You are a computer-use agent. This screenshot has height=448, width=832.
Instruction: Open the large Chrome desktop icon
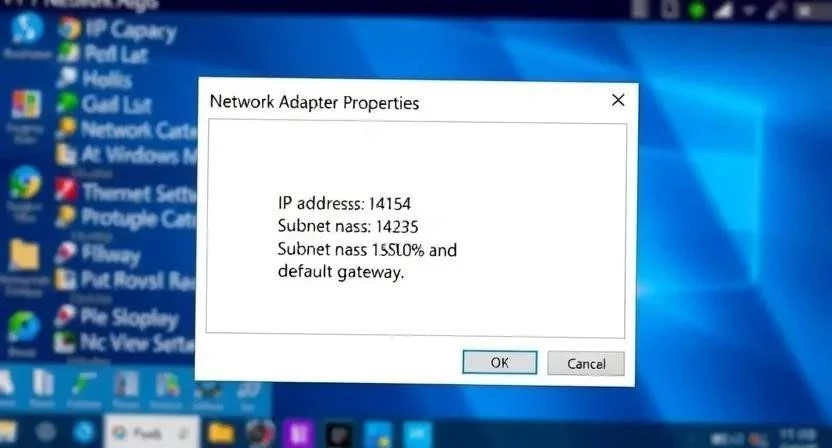tap(24, 182)
